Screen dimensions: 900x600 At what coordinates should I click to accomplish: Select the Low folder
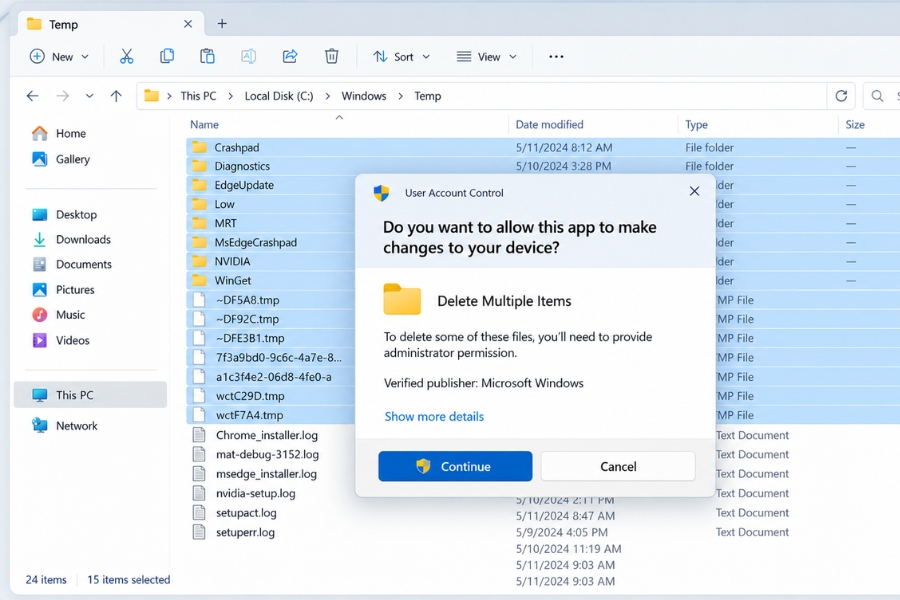(x=224, y=204)
